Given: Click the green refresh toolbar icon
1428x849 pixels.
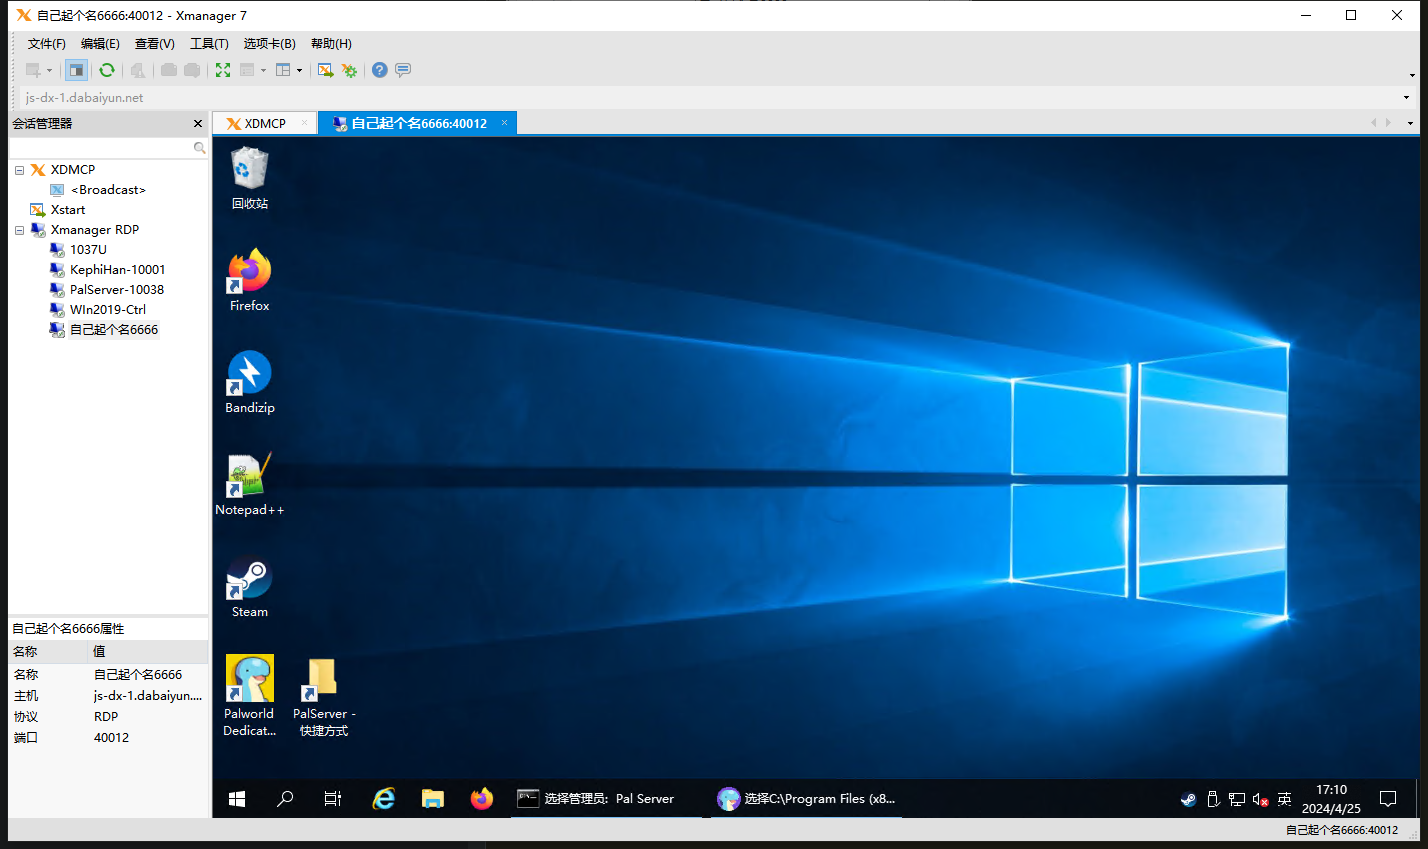Looking at the screenshot, I should coord(107,70).
